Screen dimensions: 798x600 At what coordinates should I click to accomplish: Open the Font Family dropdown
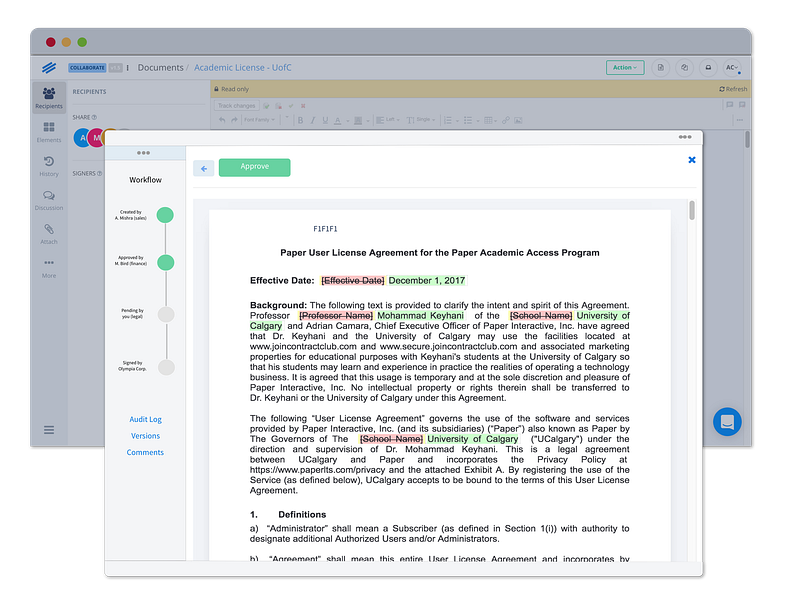click(x=260, y=120)
